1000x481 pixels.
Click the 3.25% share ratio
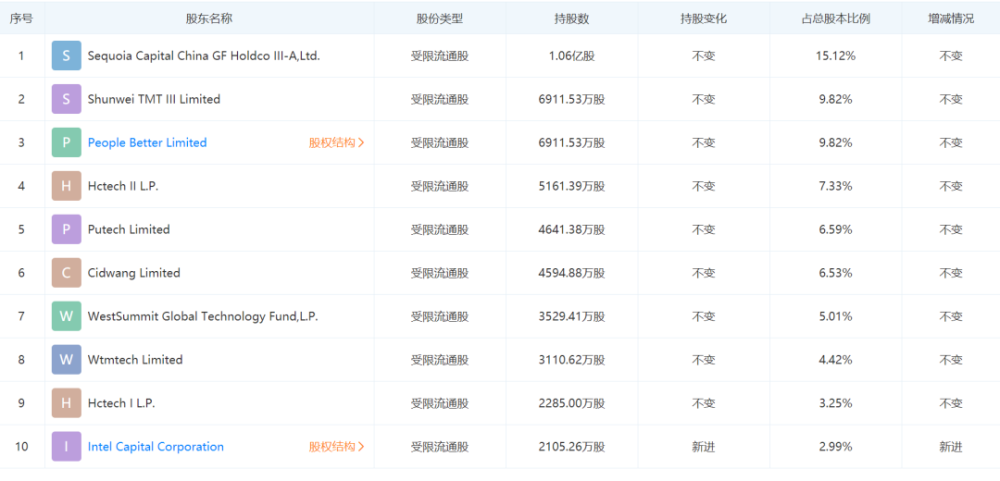coord(835,403)
